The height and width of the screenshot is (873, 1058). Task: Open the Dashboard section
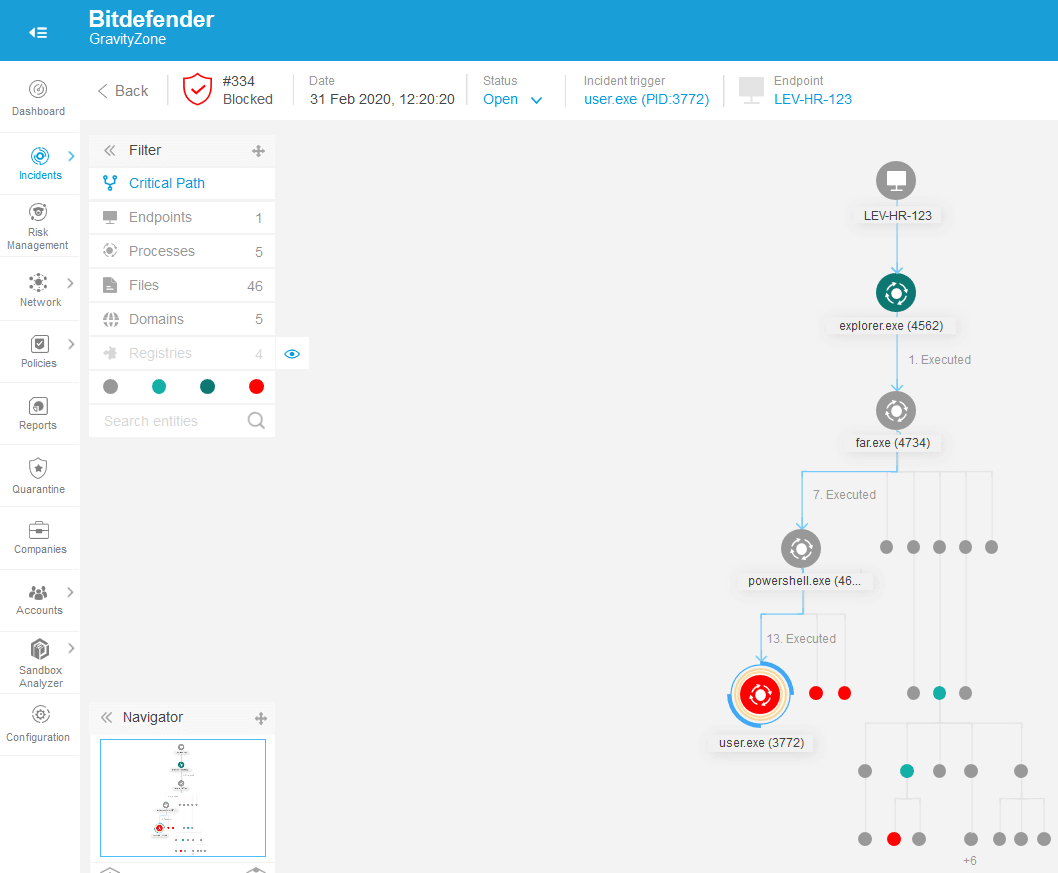pos(38,98)
